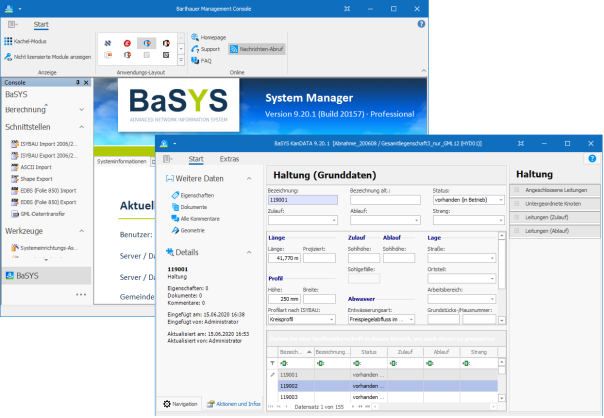
Task: Click the Bezeichnung alt. input field
Action: [385, 200]
